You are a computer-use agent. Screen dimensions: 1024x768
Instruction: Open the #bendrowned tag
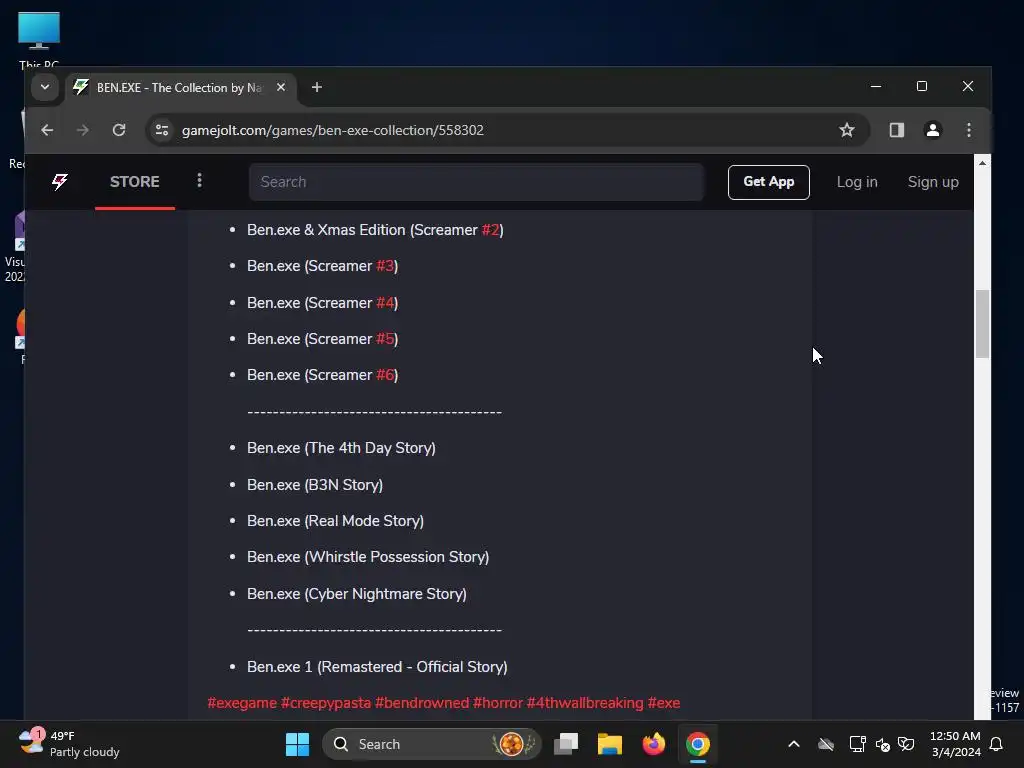pos(422,703)
